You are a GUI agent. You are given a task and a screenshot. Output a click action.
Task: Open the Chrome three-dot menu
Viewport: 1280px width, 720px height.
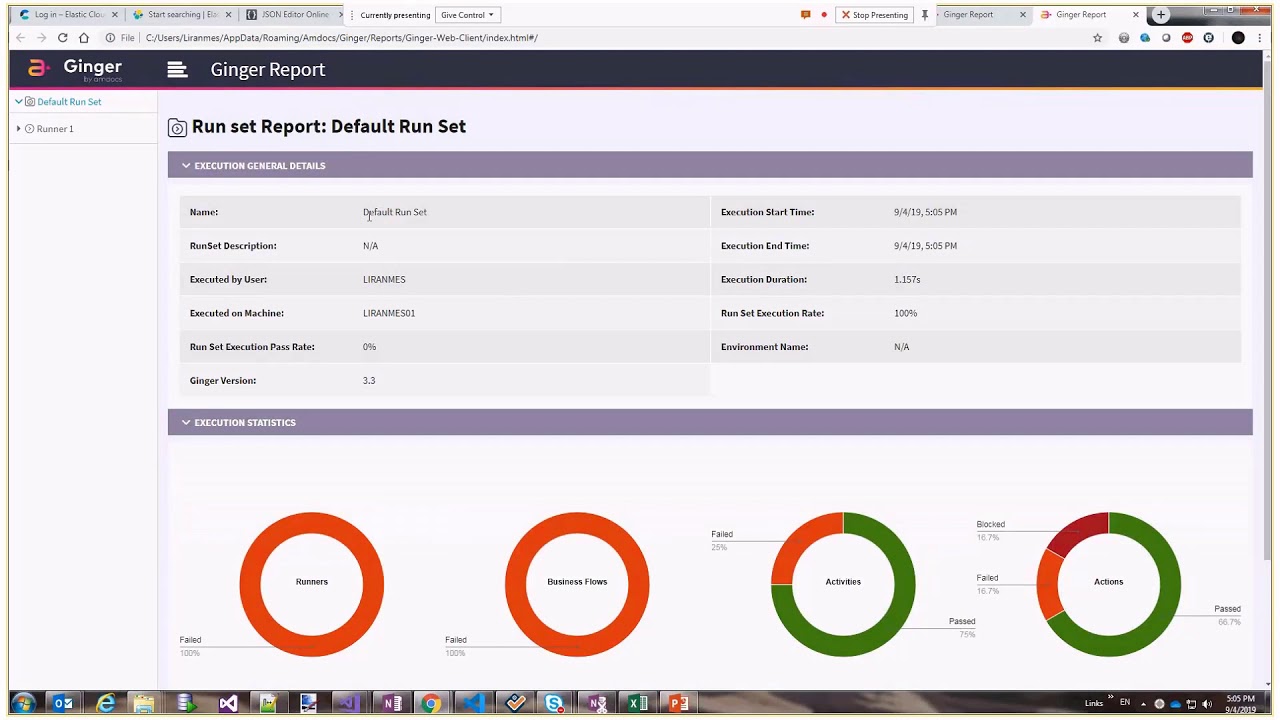pos(1259,38)
